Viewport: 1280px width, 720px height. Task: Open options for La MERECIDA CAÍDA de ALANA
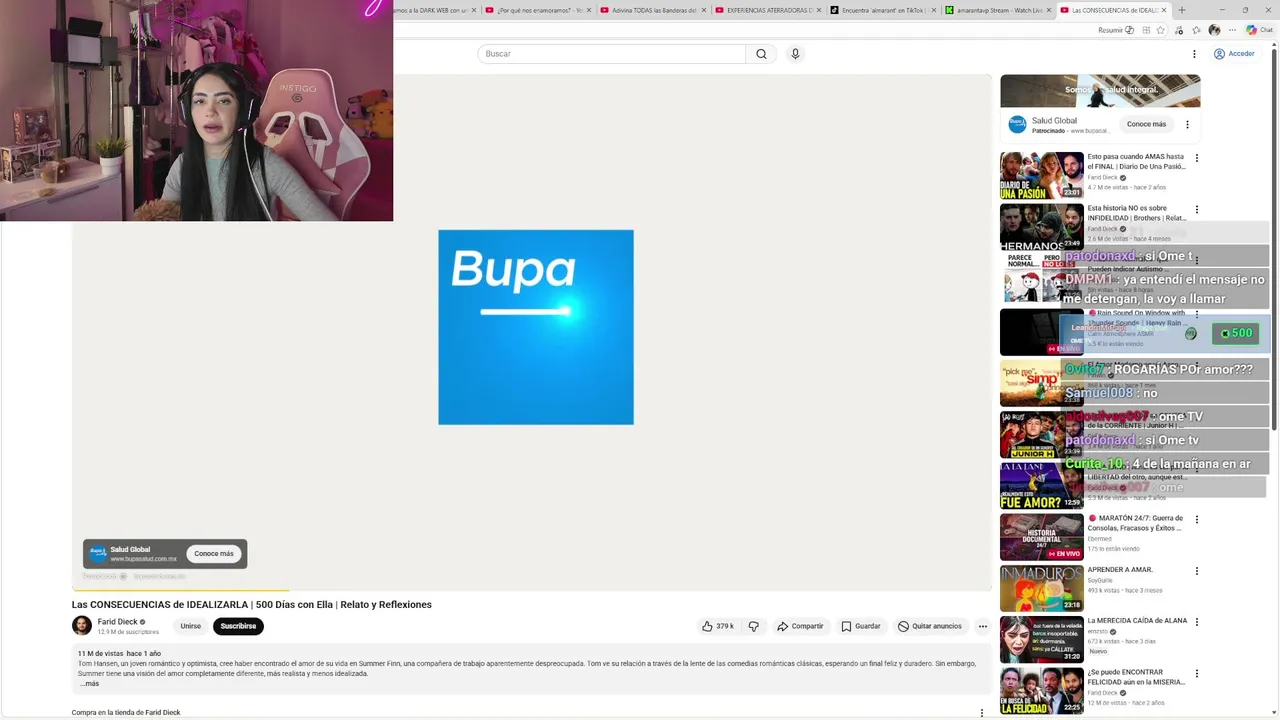[1197, 622]
